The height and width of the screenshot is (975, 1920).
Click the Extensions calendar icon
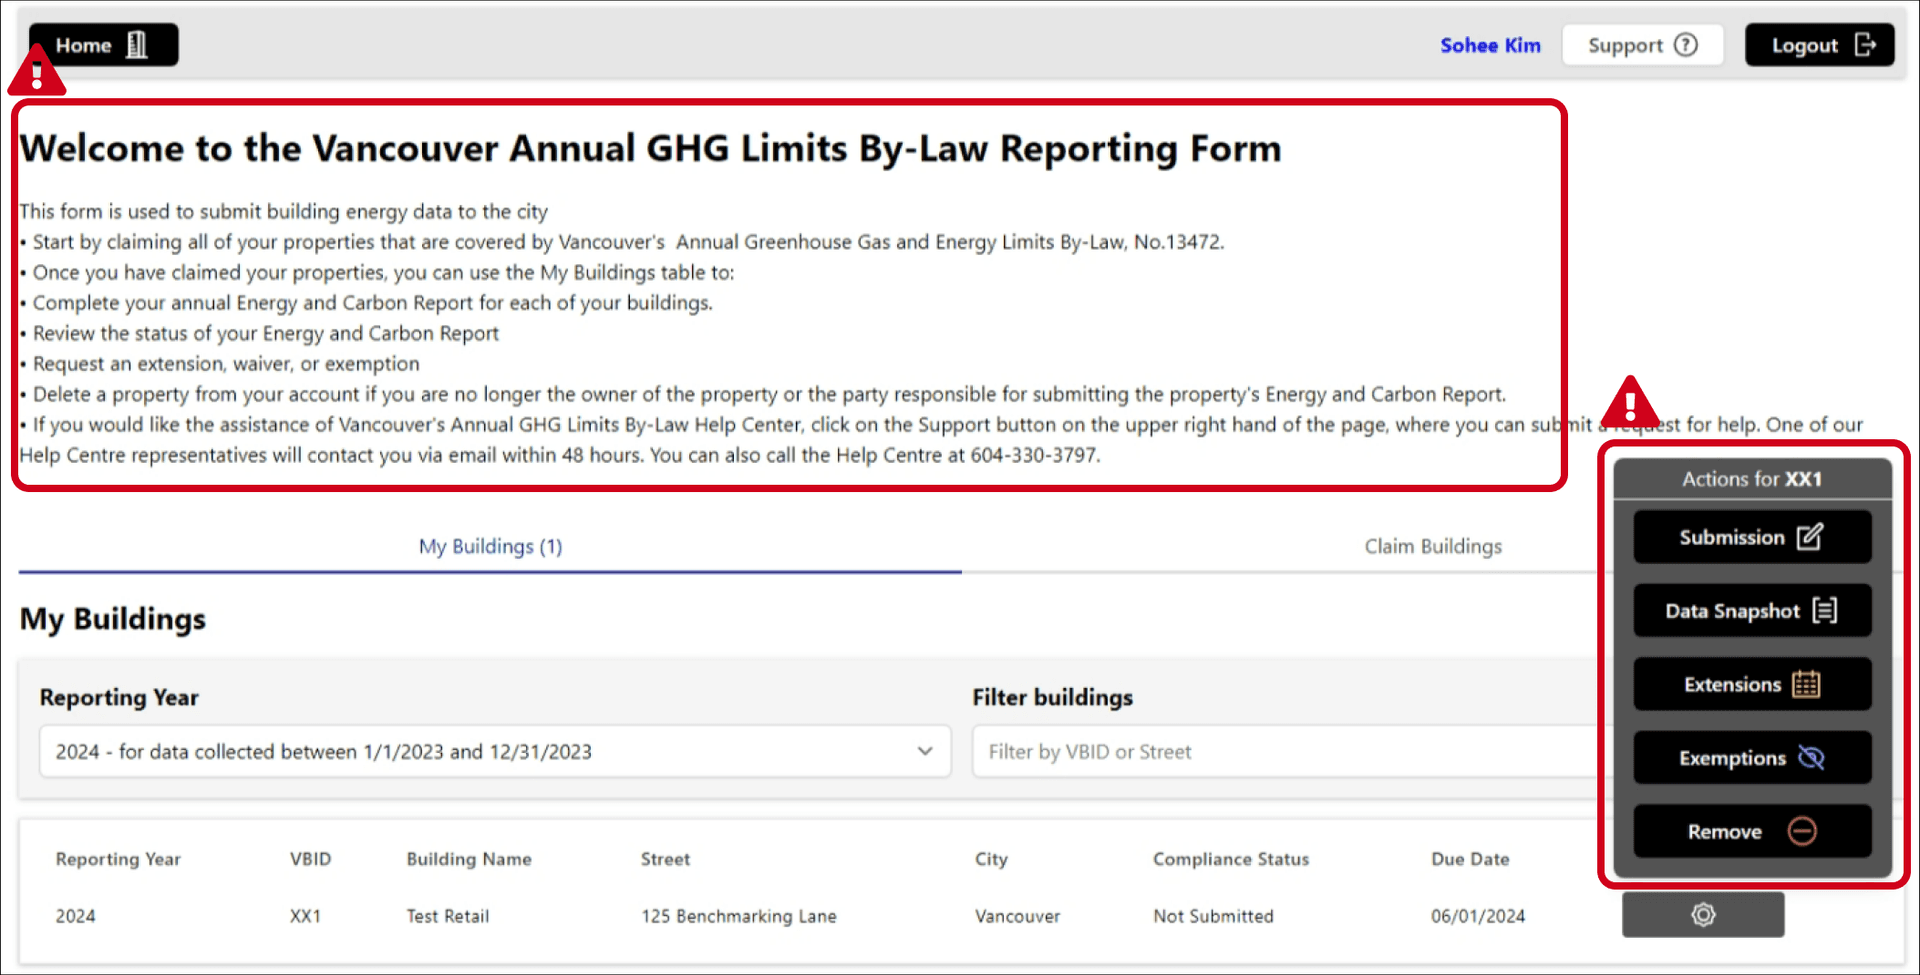tap(1806, 684)
